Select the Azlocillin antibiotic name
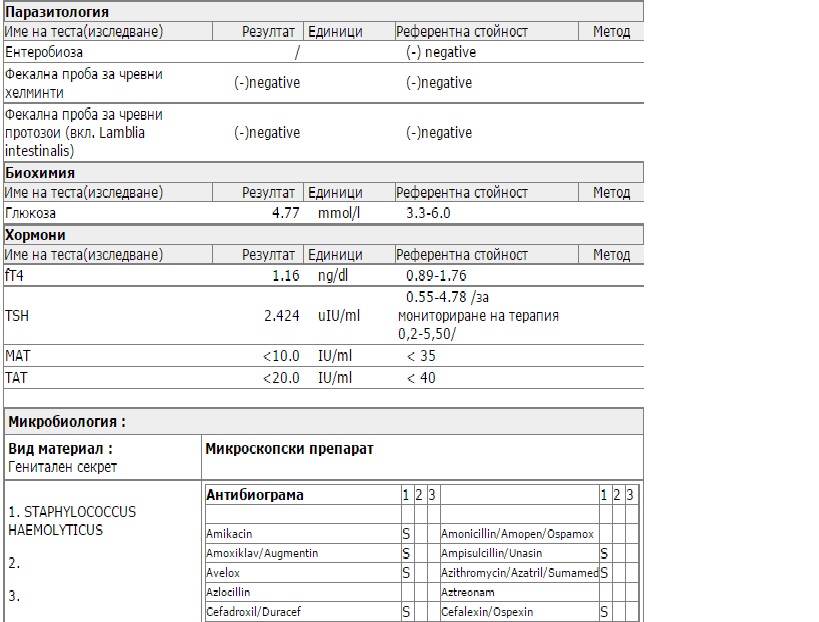Image resolution: width=819 pixels, height=622 pixels. (228, 592)
